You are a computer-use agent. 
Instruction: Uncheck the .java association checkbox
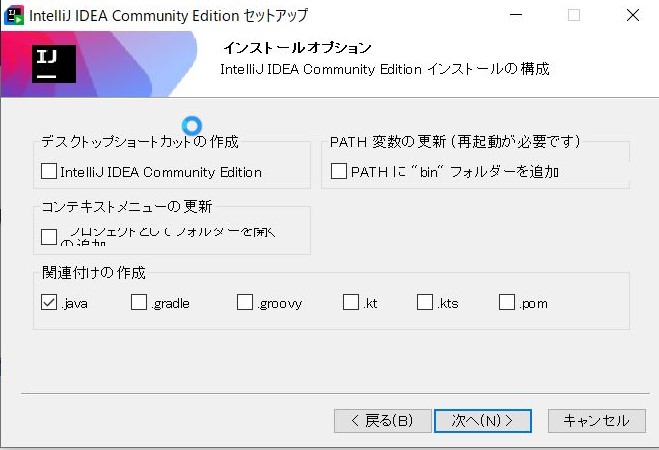(x=49, y=302)
